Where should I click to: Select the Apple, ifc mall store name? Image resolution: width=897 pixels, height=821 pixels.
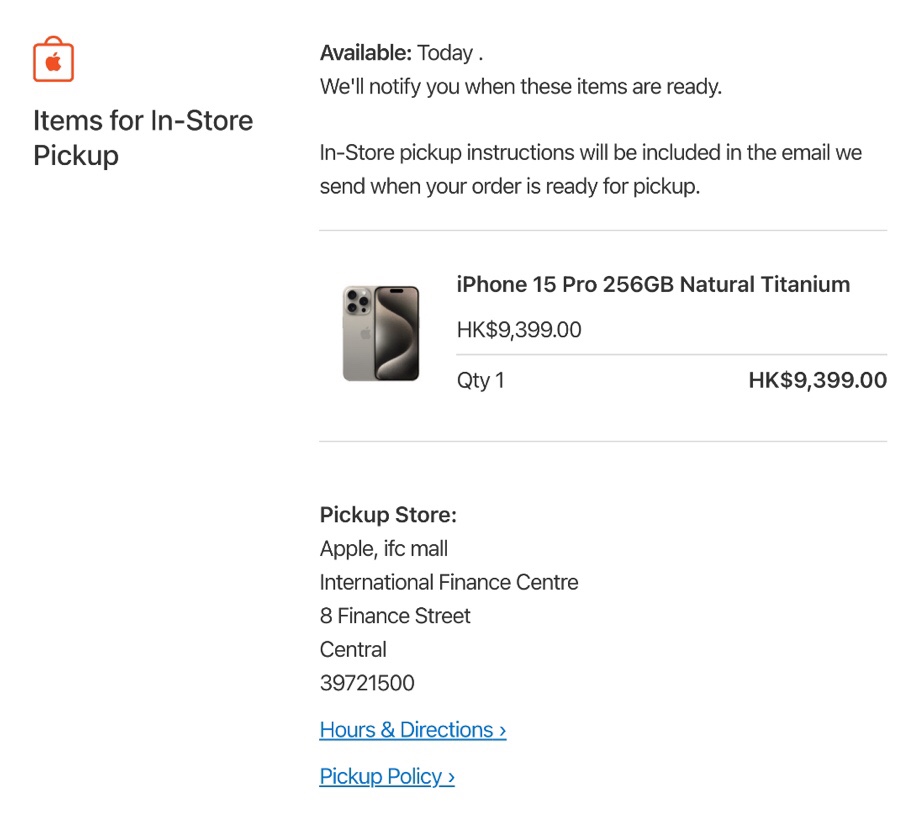pyautogui.click(x=383, y=548)
